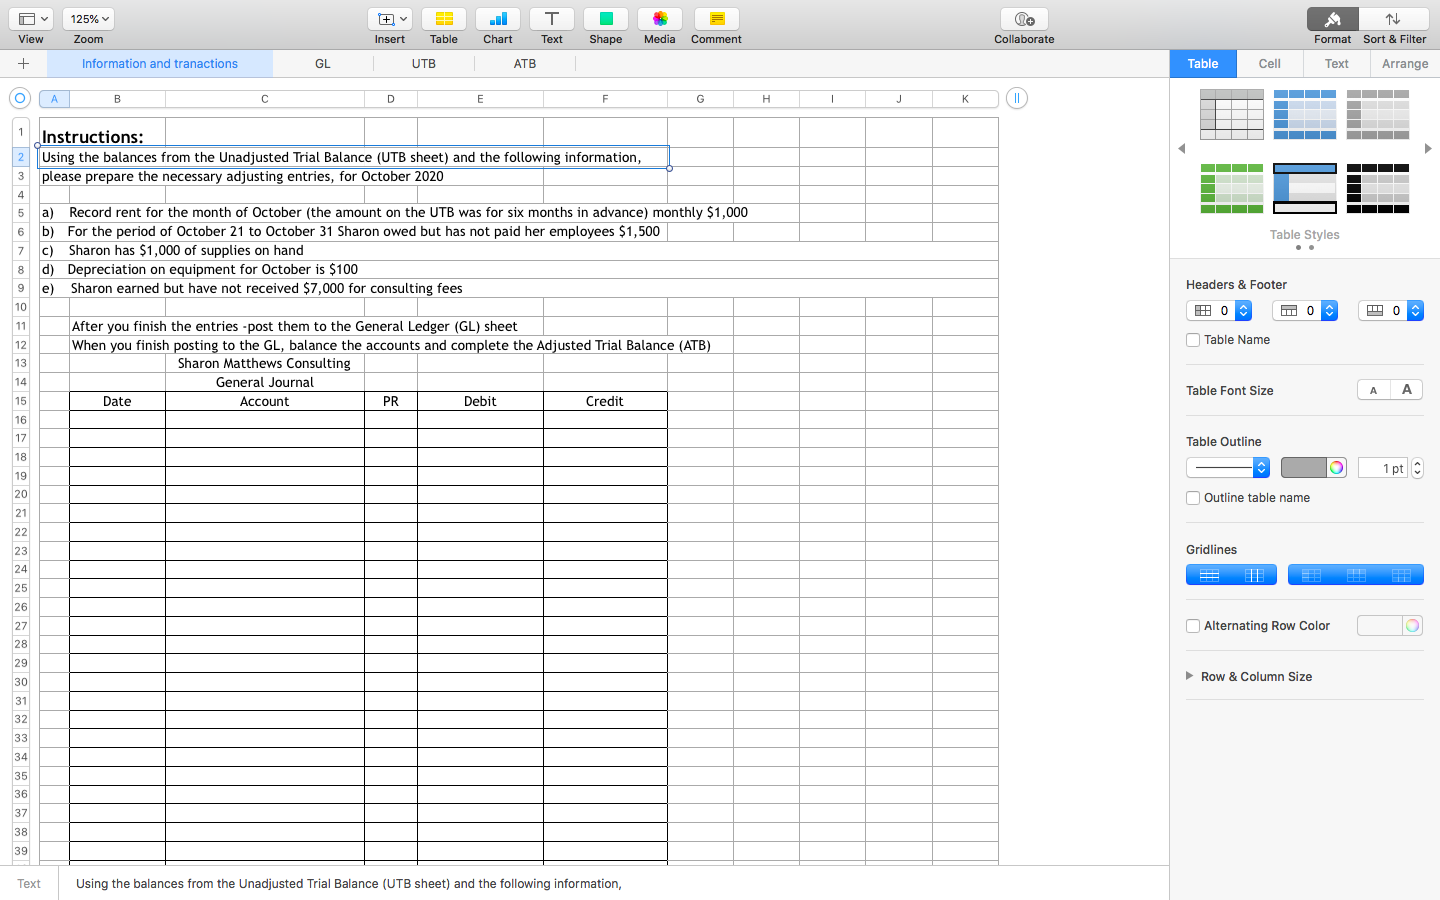Open the Zoom level dropdown

click(x=88, y=18)
